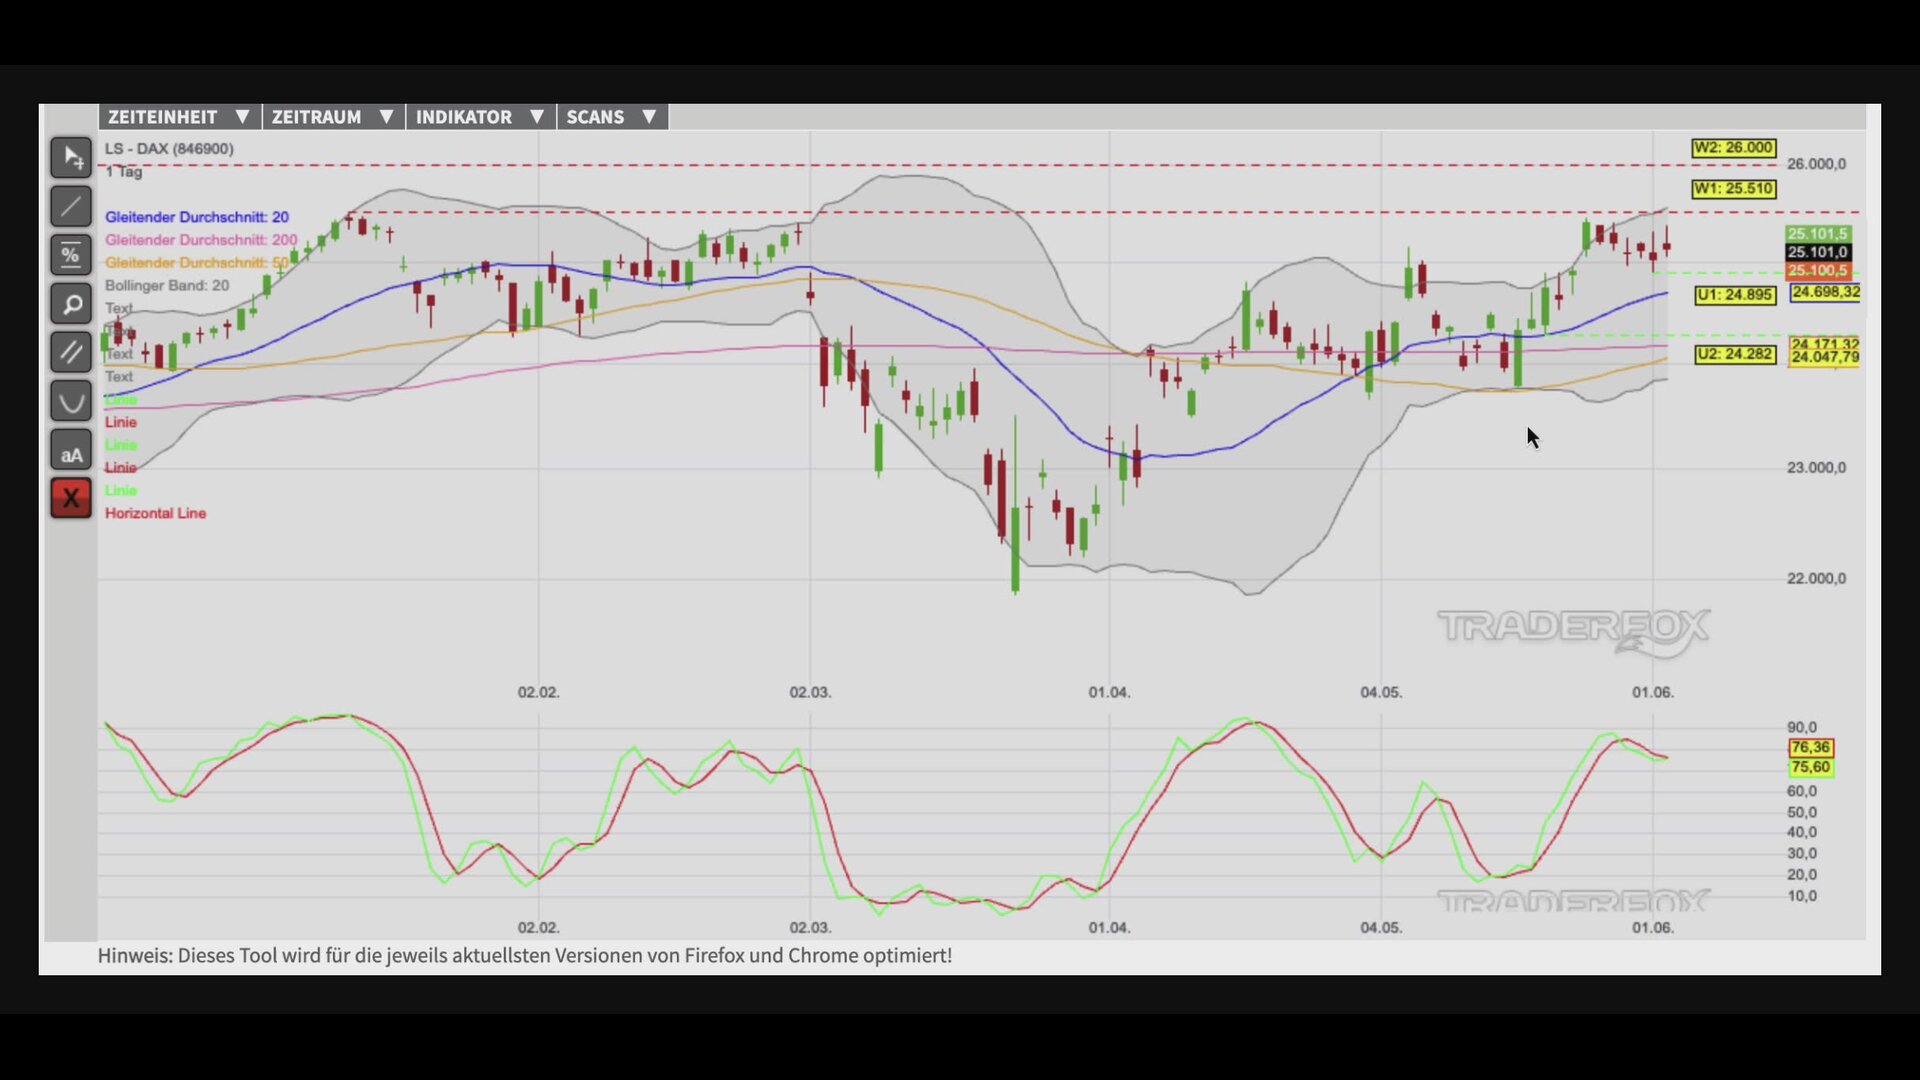Click legend entry Bollinger Band: 20
This screenshot has width=1920, height=1080.
[x=167, y=286]
